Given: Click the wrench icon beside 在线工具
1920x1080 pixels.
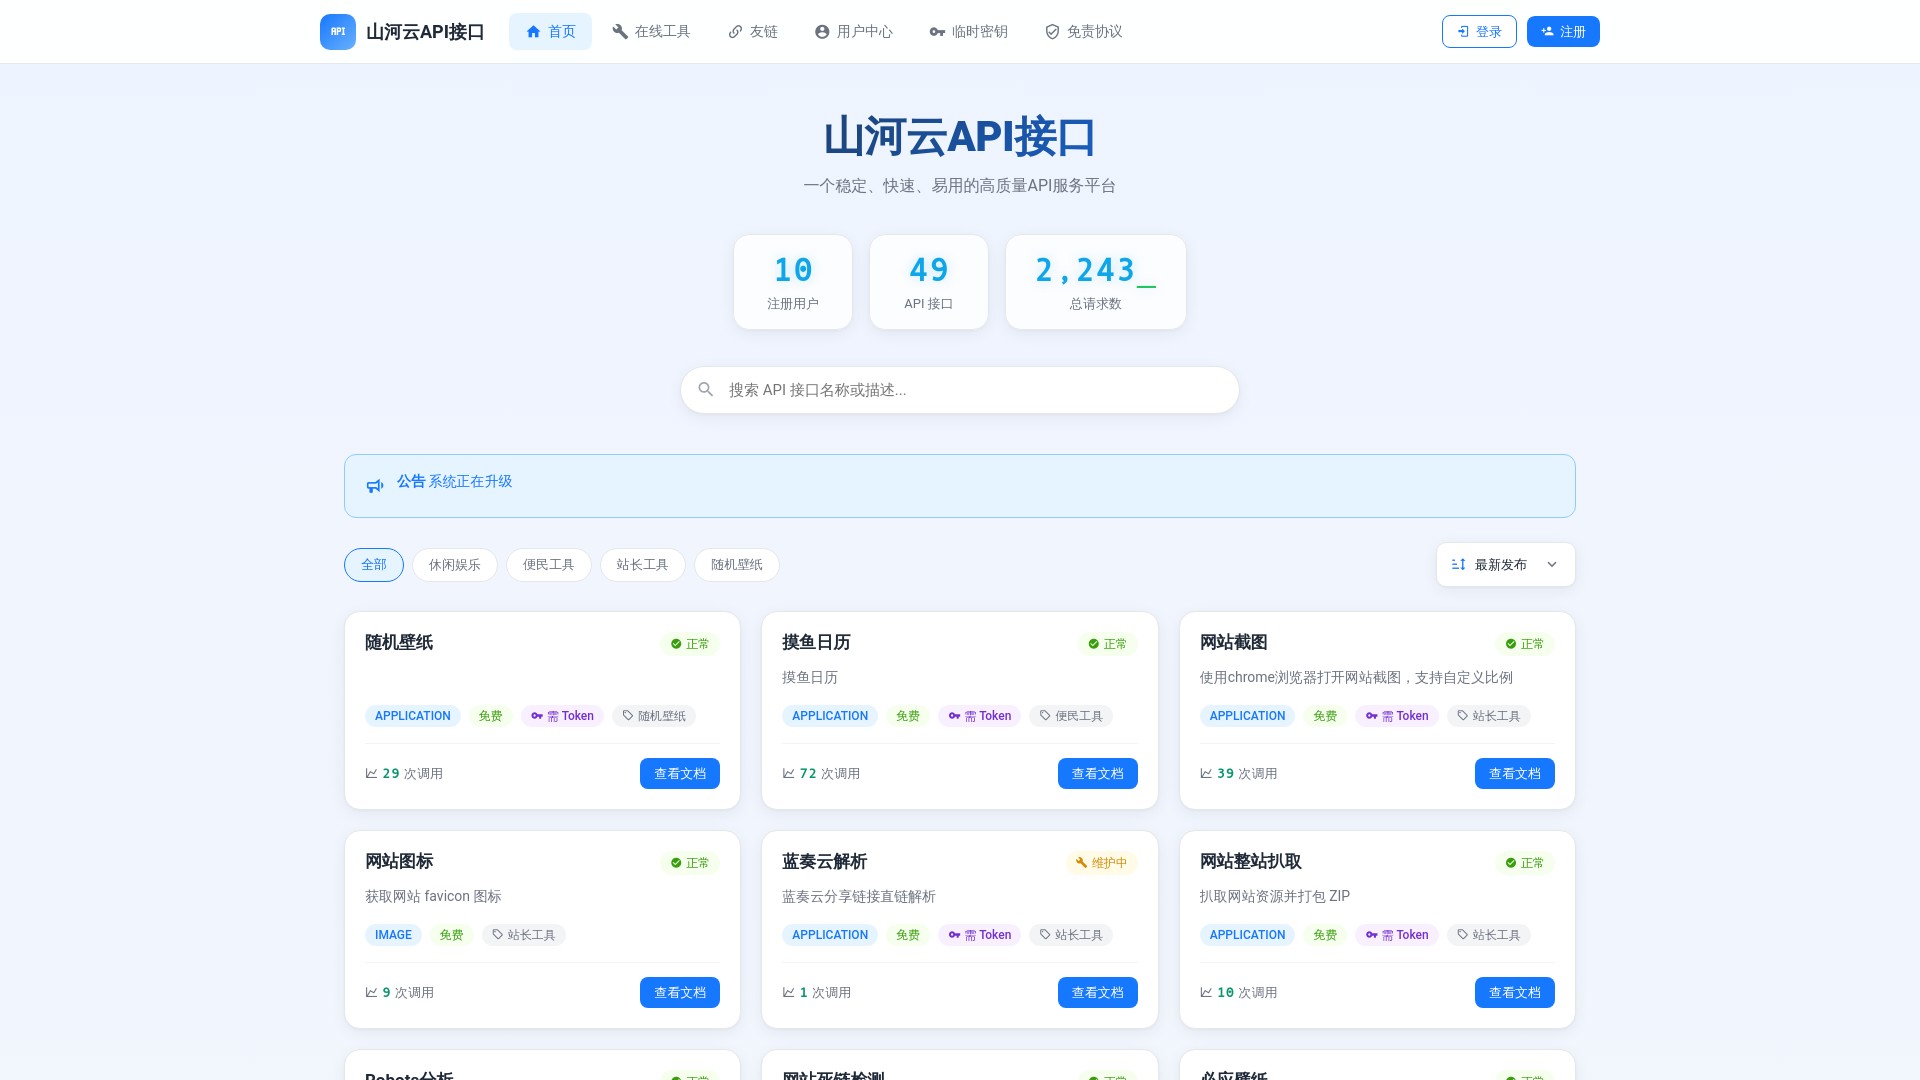Looking at the screenshot, I should tap(620, 32).
